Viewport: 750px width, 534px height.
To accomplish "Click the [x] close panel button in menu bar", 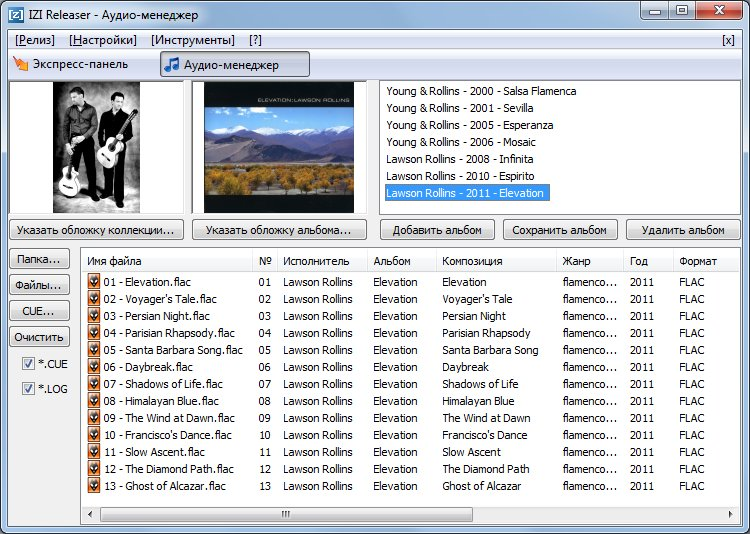I will (x=728, y=40).
